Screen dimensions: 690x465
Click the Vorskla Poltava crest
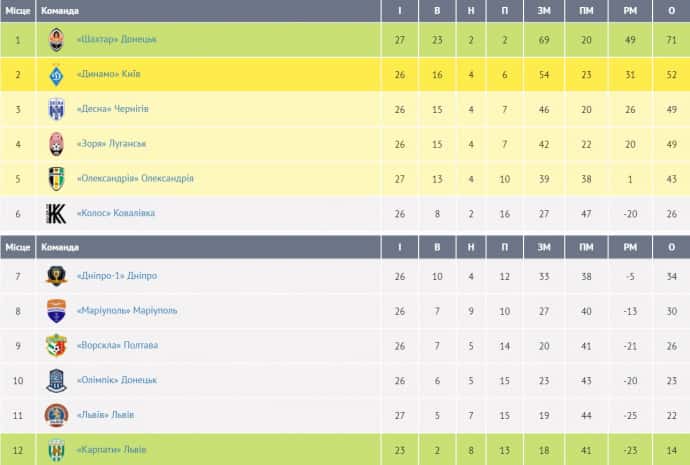57,346
